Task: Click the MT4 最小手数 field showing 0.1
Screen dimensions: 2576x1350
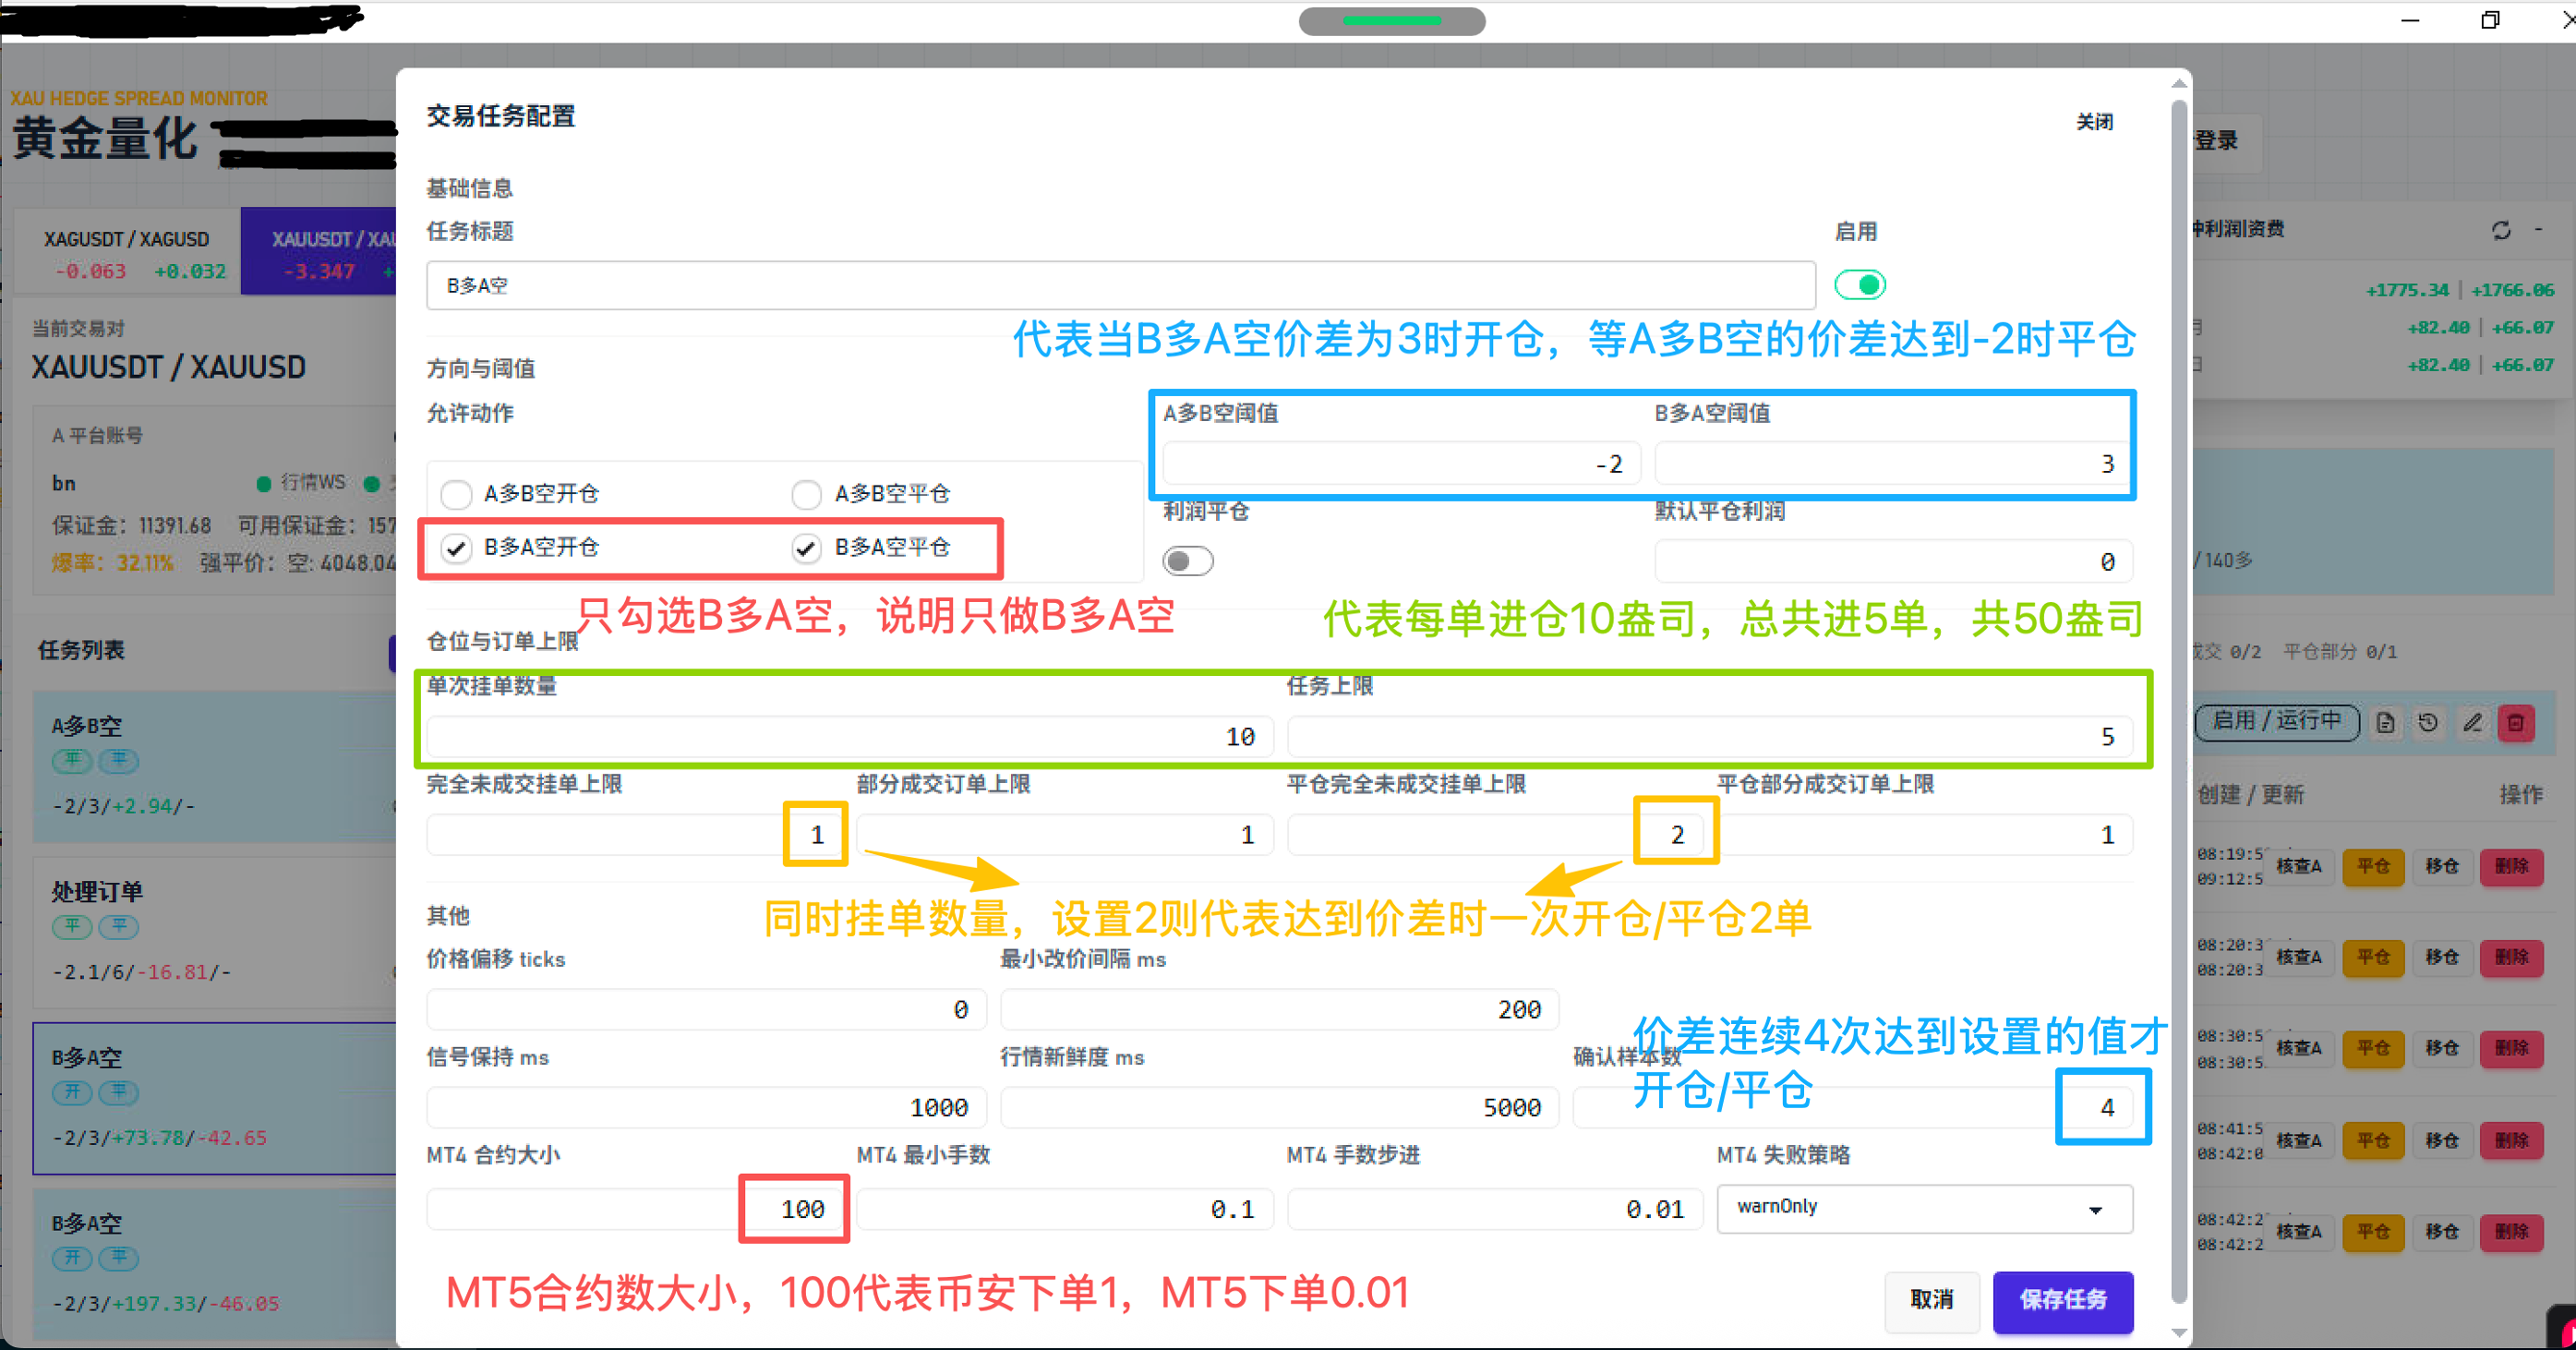Action: click(x=1065, y=1210)
